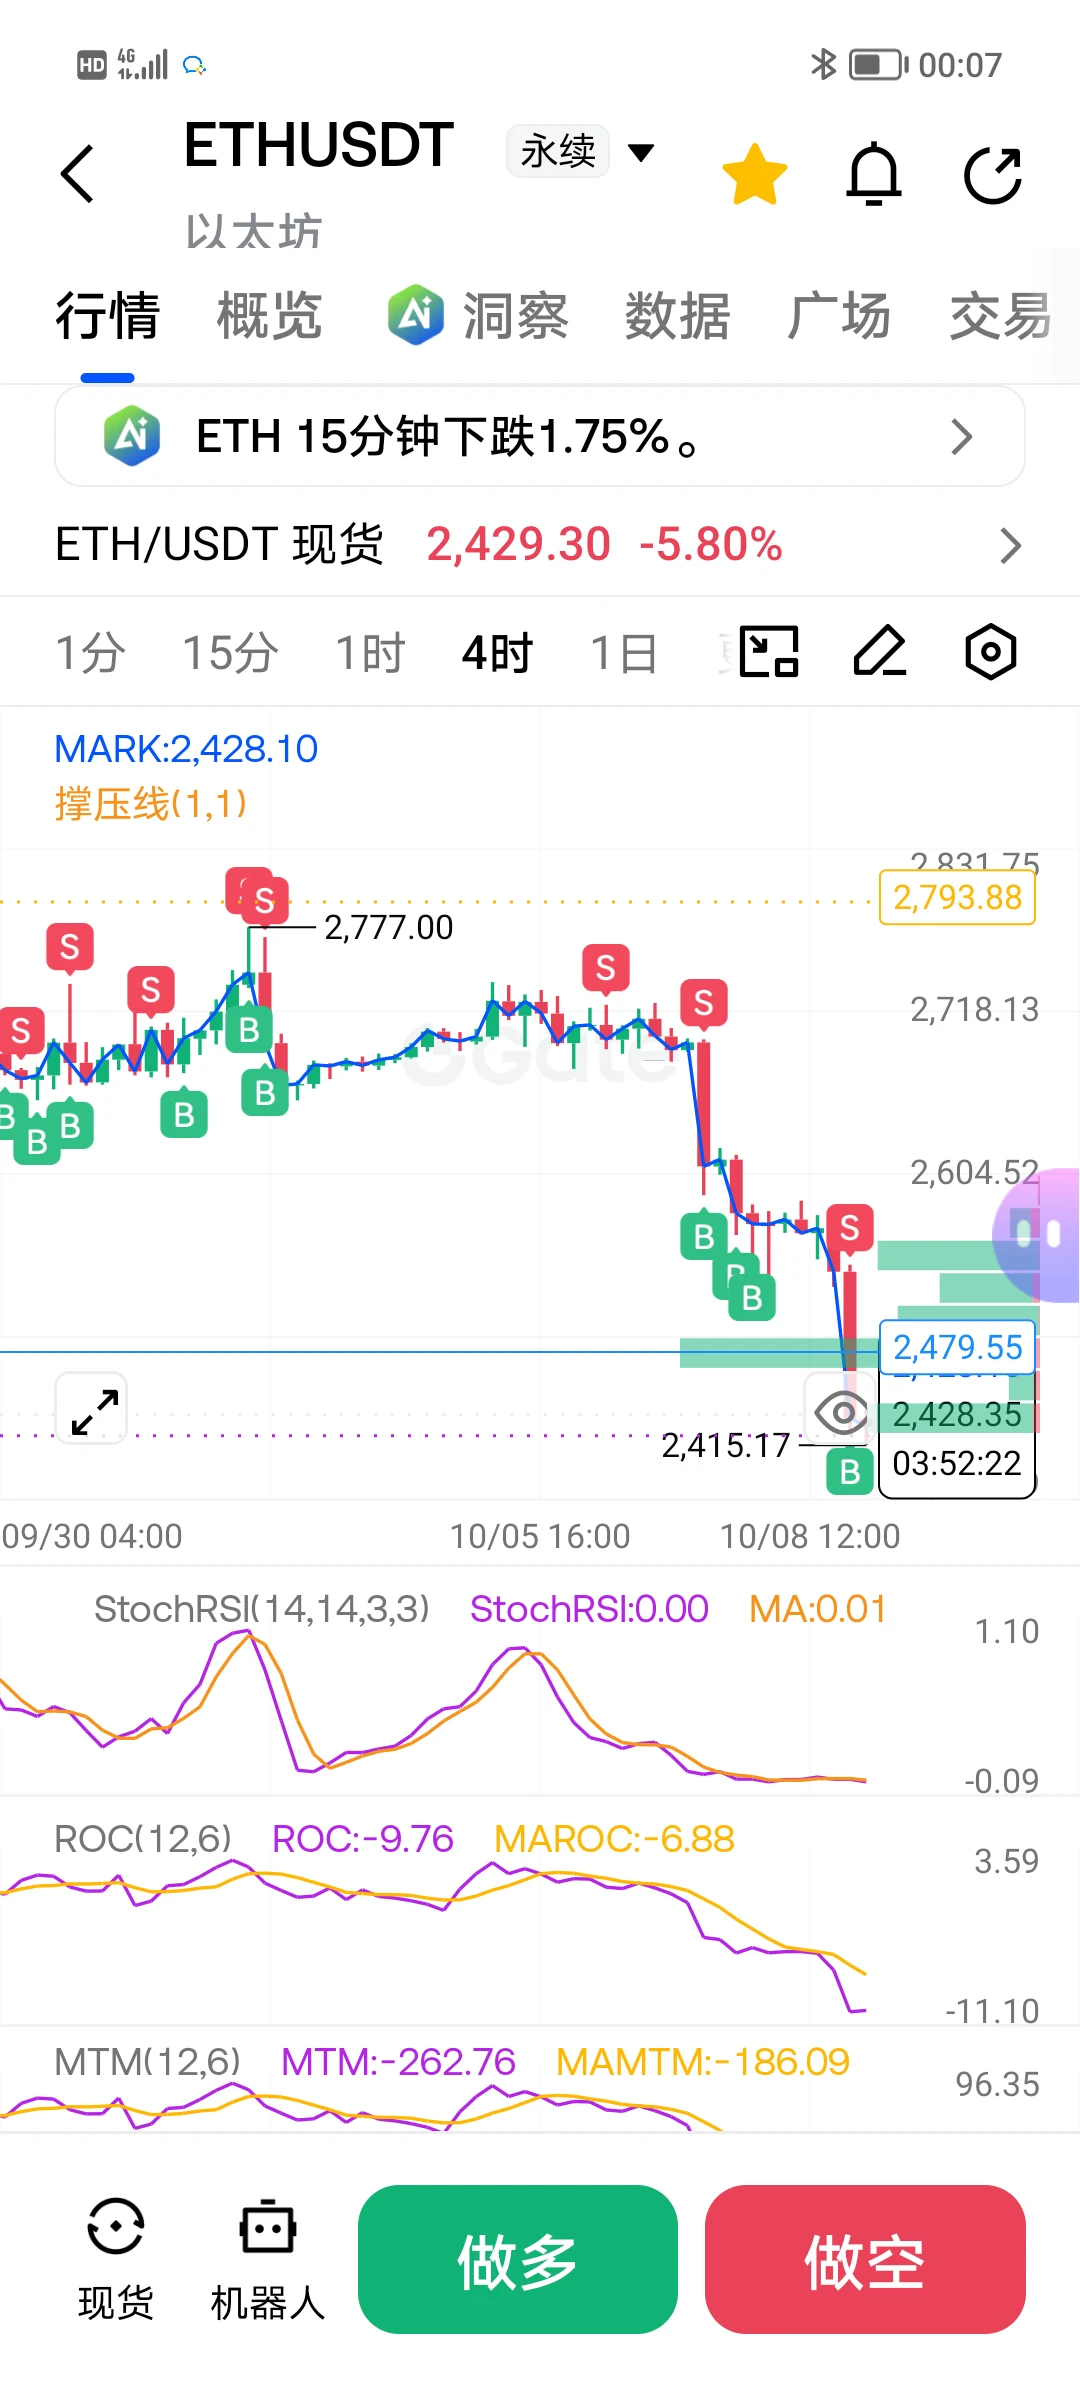The image size is (1080, 2388).
Task: Tap the Bluetooth status bar icon
Action: click(x=823, y=65)
